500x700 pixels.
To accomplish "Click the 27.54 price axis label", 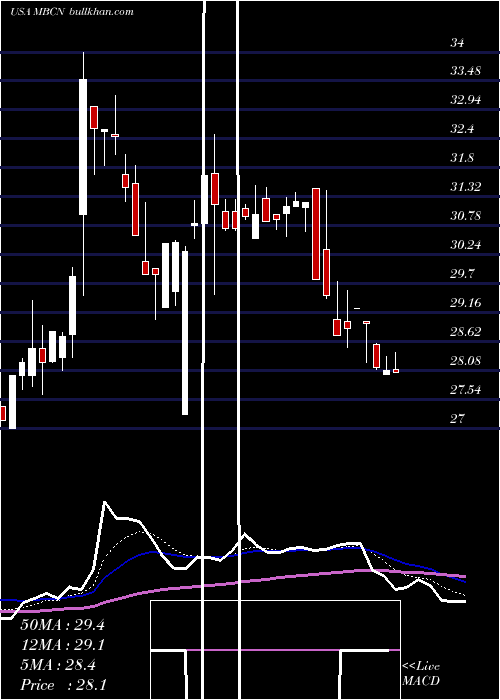I will 466,390.
